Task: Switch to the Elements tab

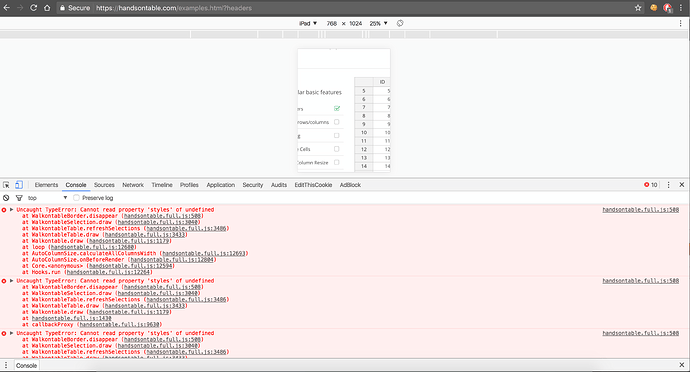Action: 46,185
